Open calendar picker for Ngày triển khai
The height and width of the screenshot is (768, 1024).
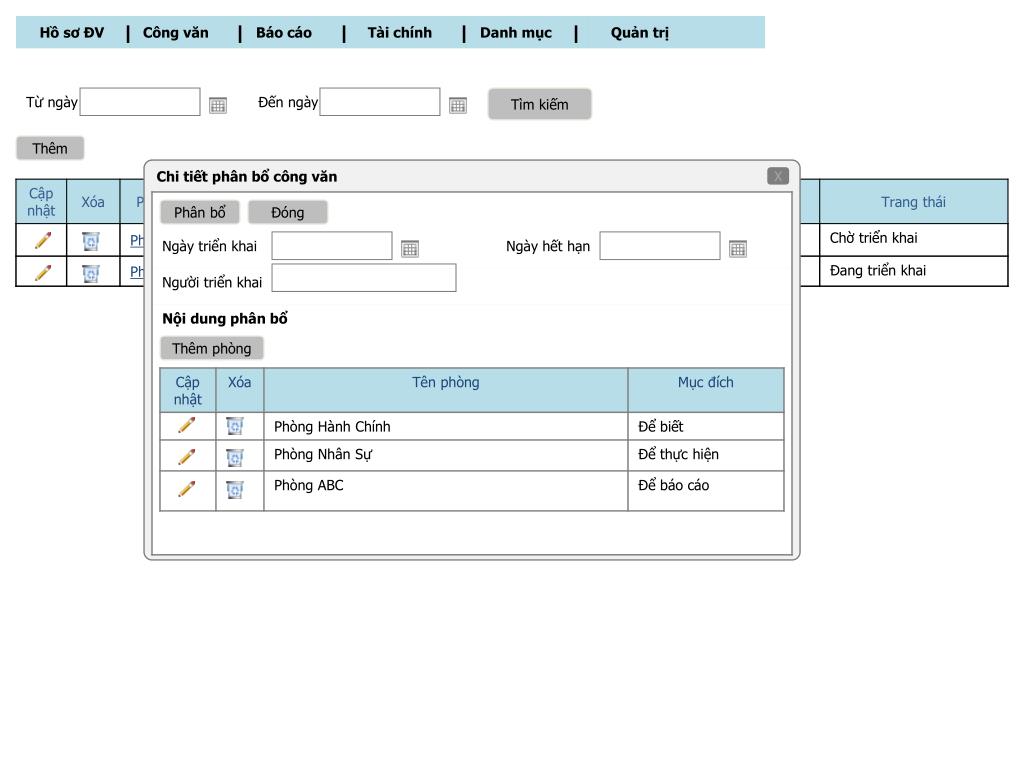click(x=409, y=249)
